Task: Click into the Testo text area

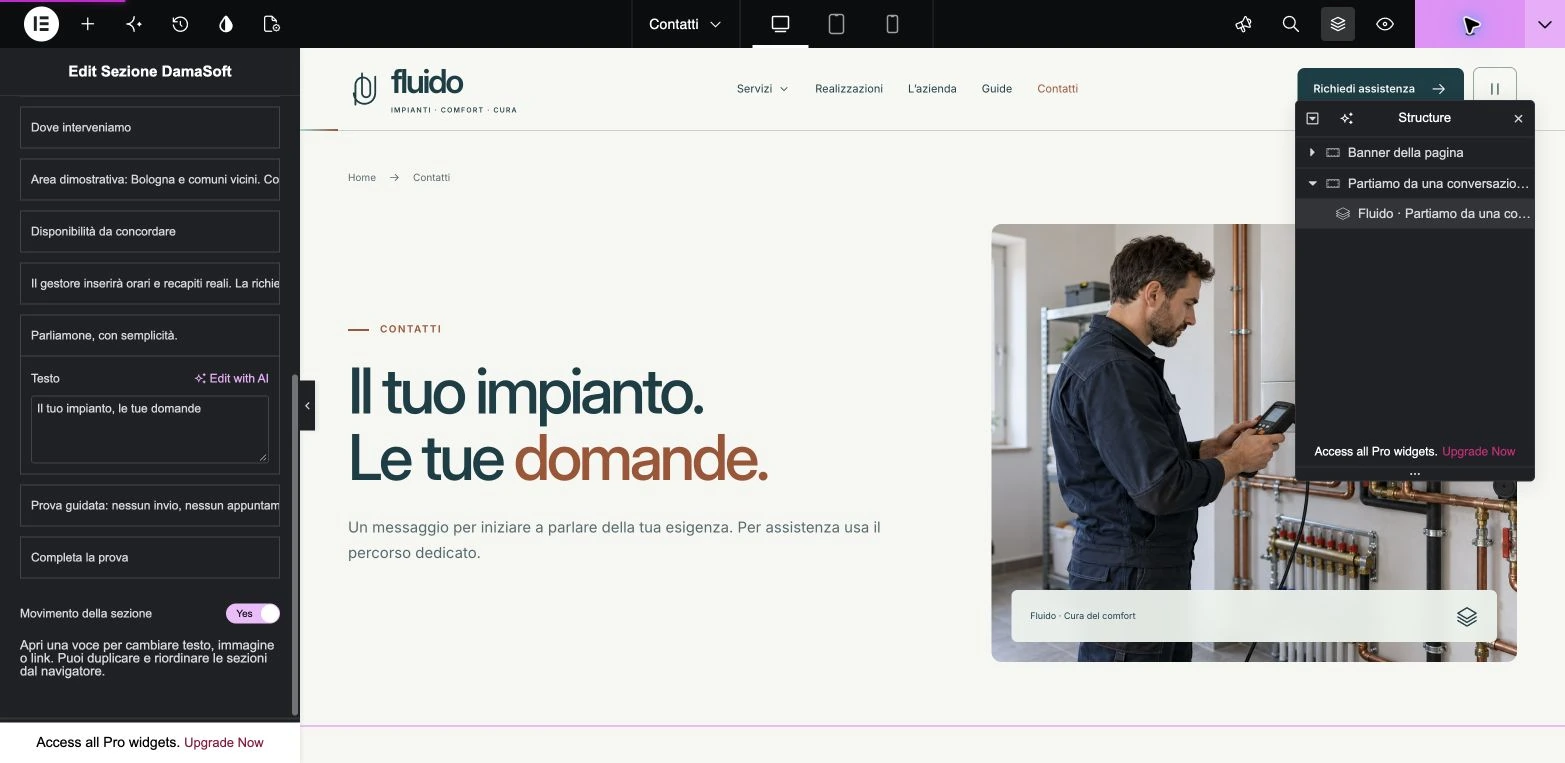Action: coord(150,429)
